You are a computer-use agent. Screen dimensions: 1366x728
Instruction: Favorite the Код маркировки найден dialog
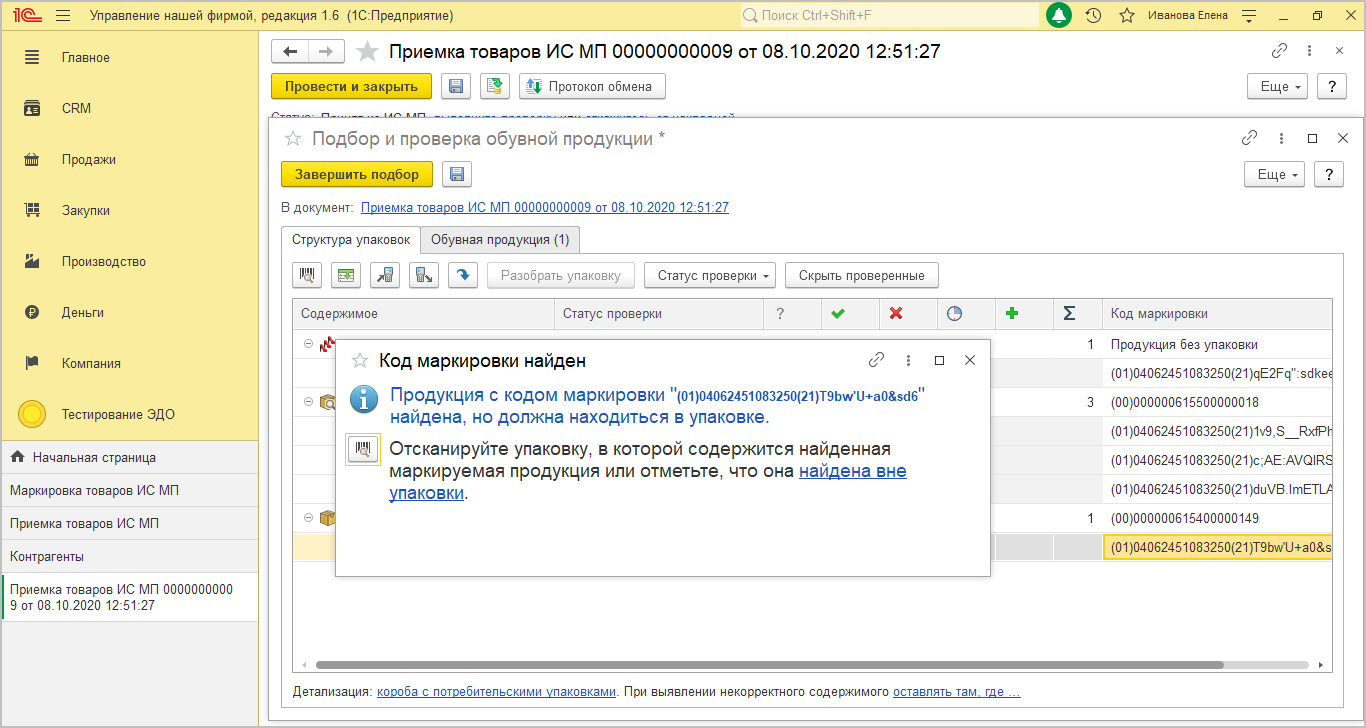tap(360, 360)
